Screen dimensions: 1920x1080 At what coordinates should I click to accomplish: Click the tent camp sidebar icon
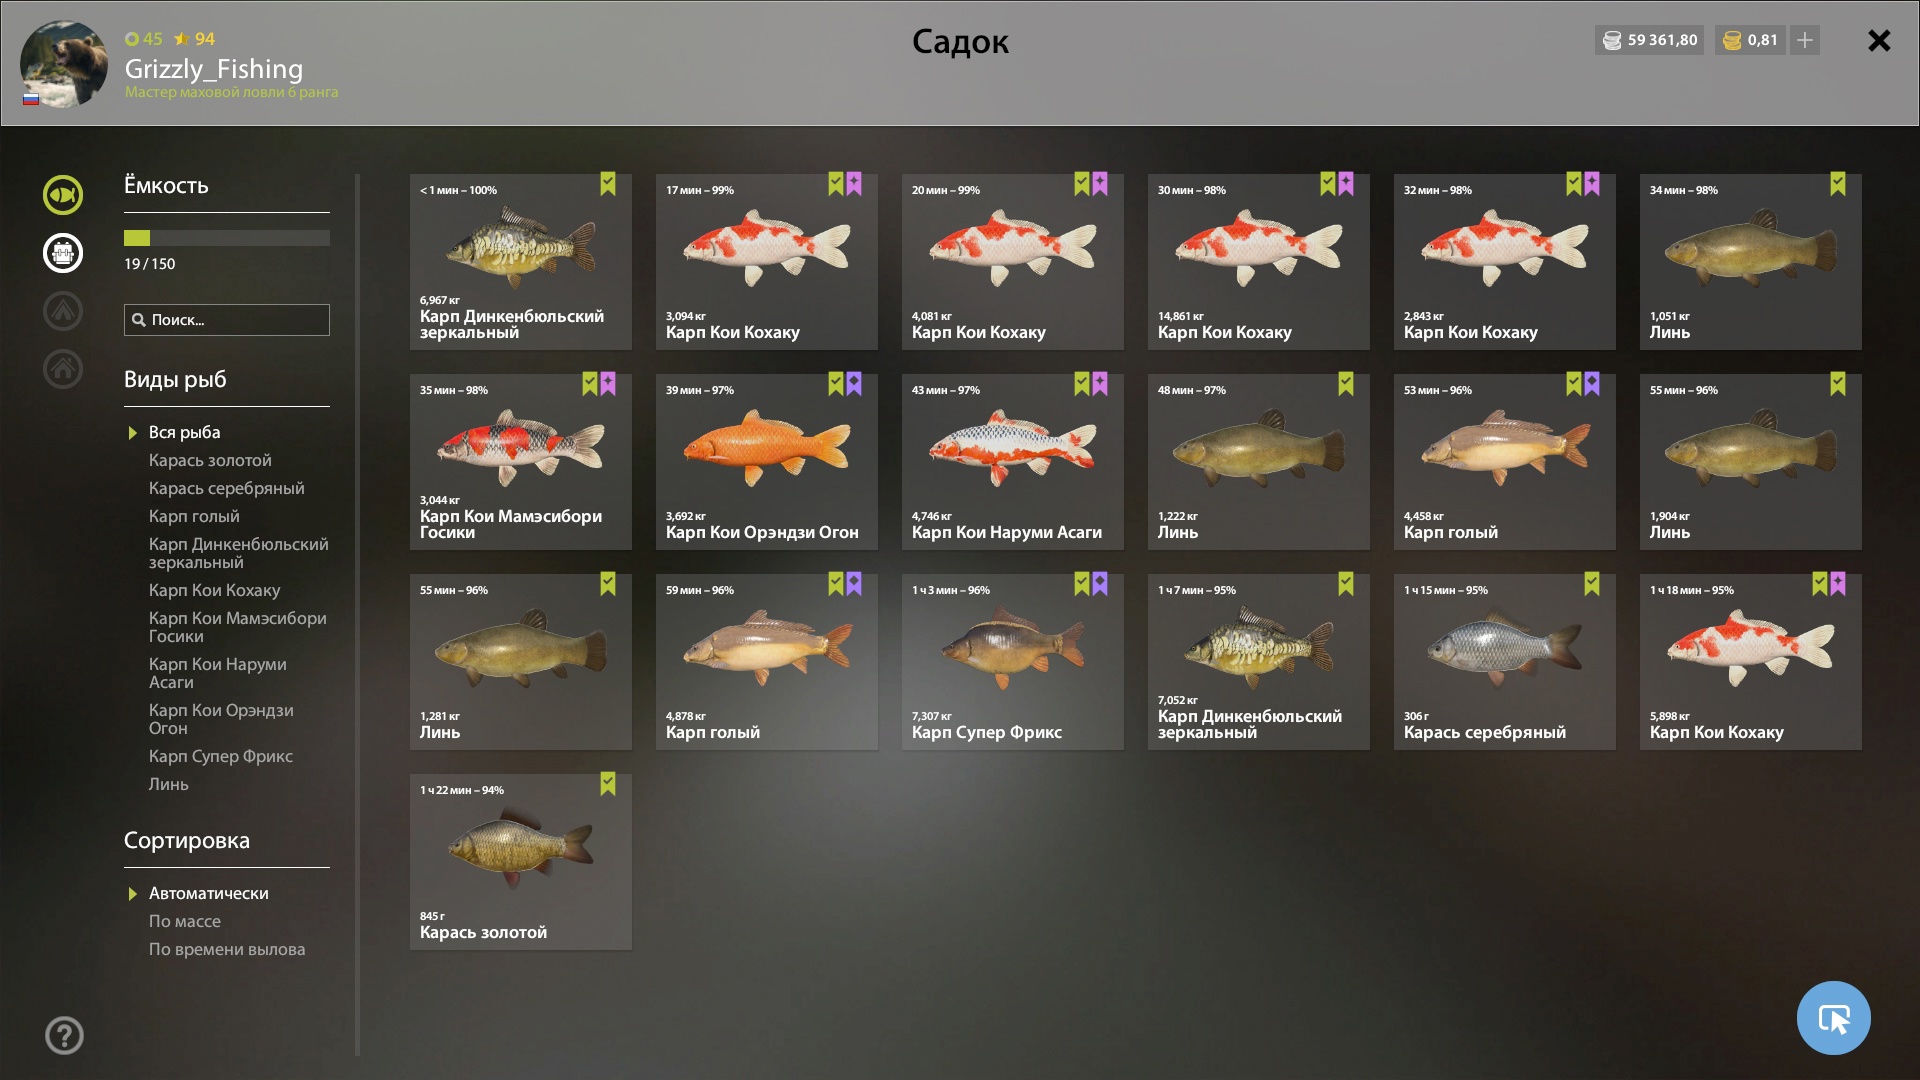click(x=62, y=311)
